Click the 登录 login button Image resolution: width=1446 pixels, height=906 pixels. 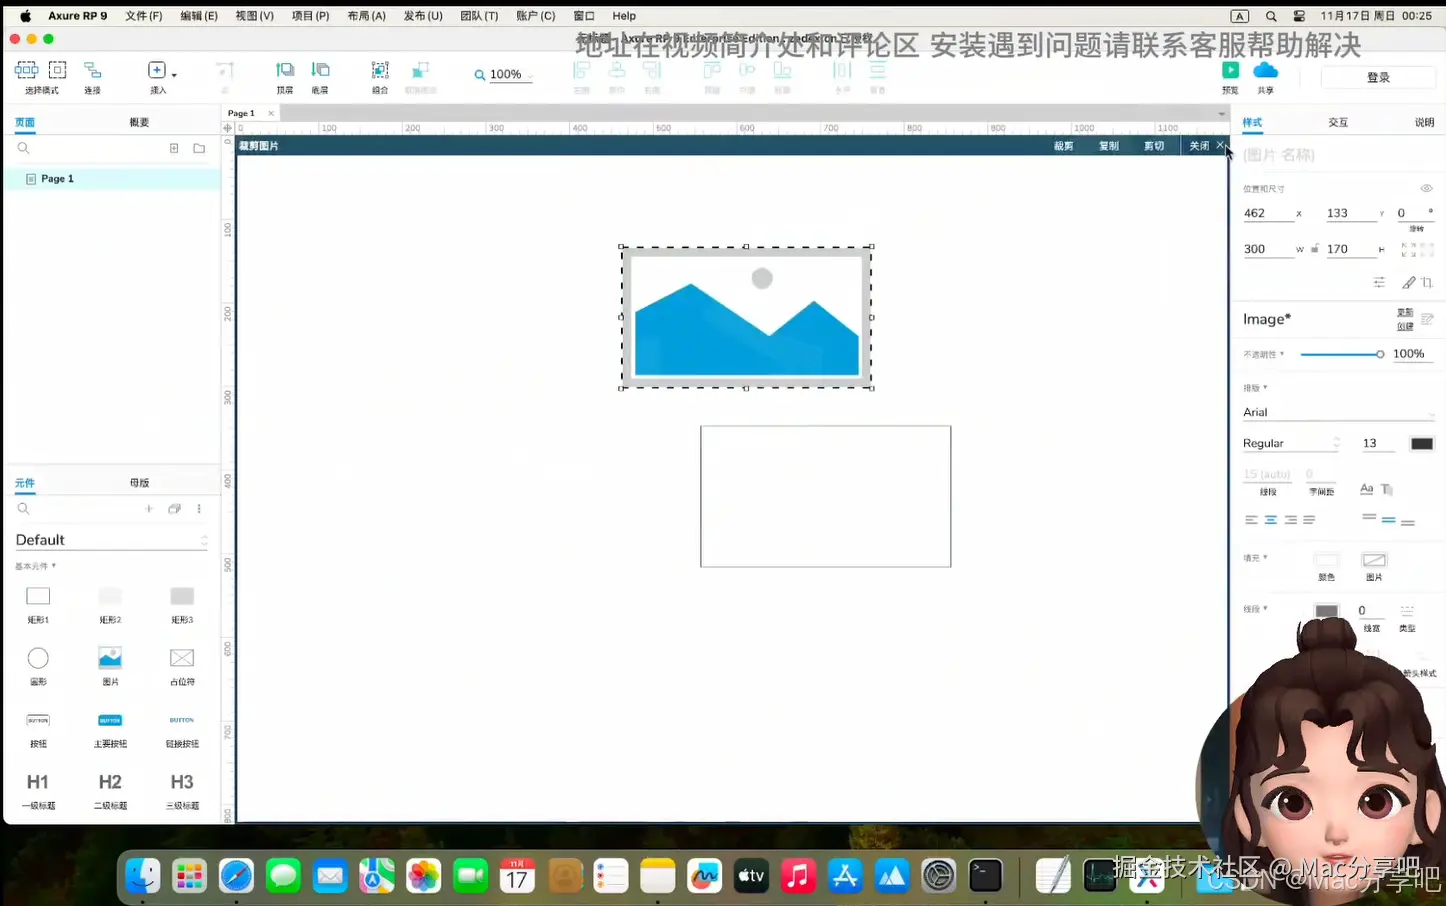[x=1378, y=77]
